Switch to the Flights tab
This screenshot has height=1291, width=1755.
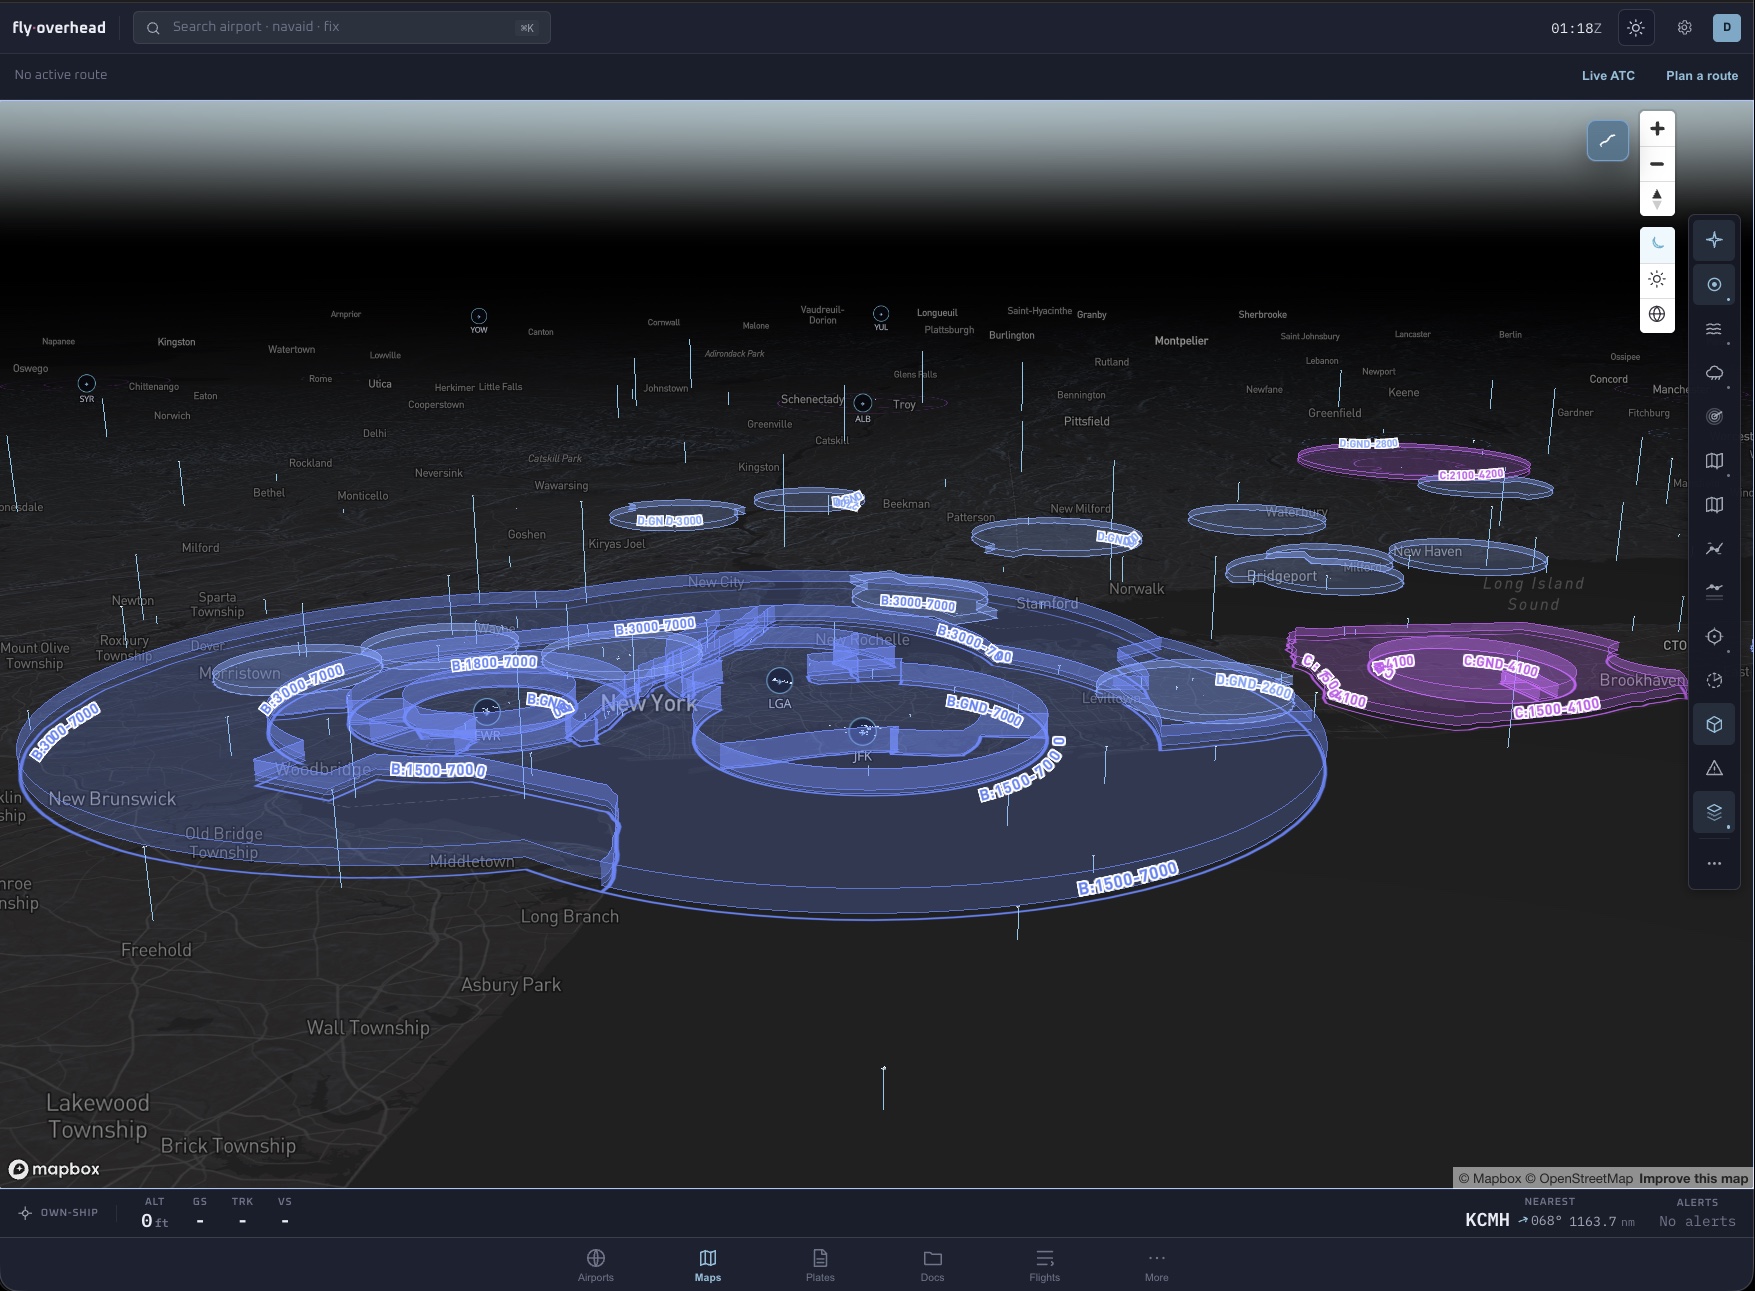tap(1045, 1265)
